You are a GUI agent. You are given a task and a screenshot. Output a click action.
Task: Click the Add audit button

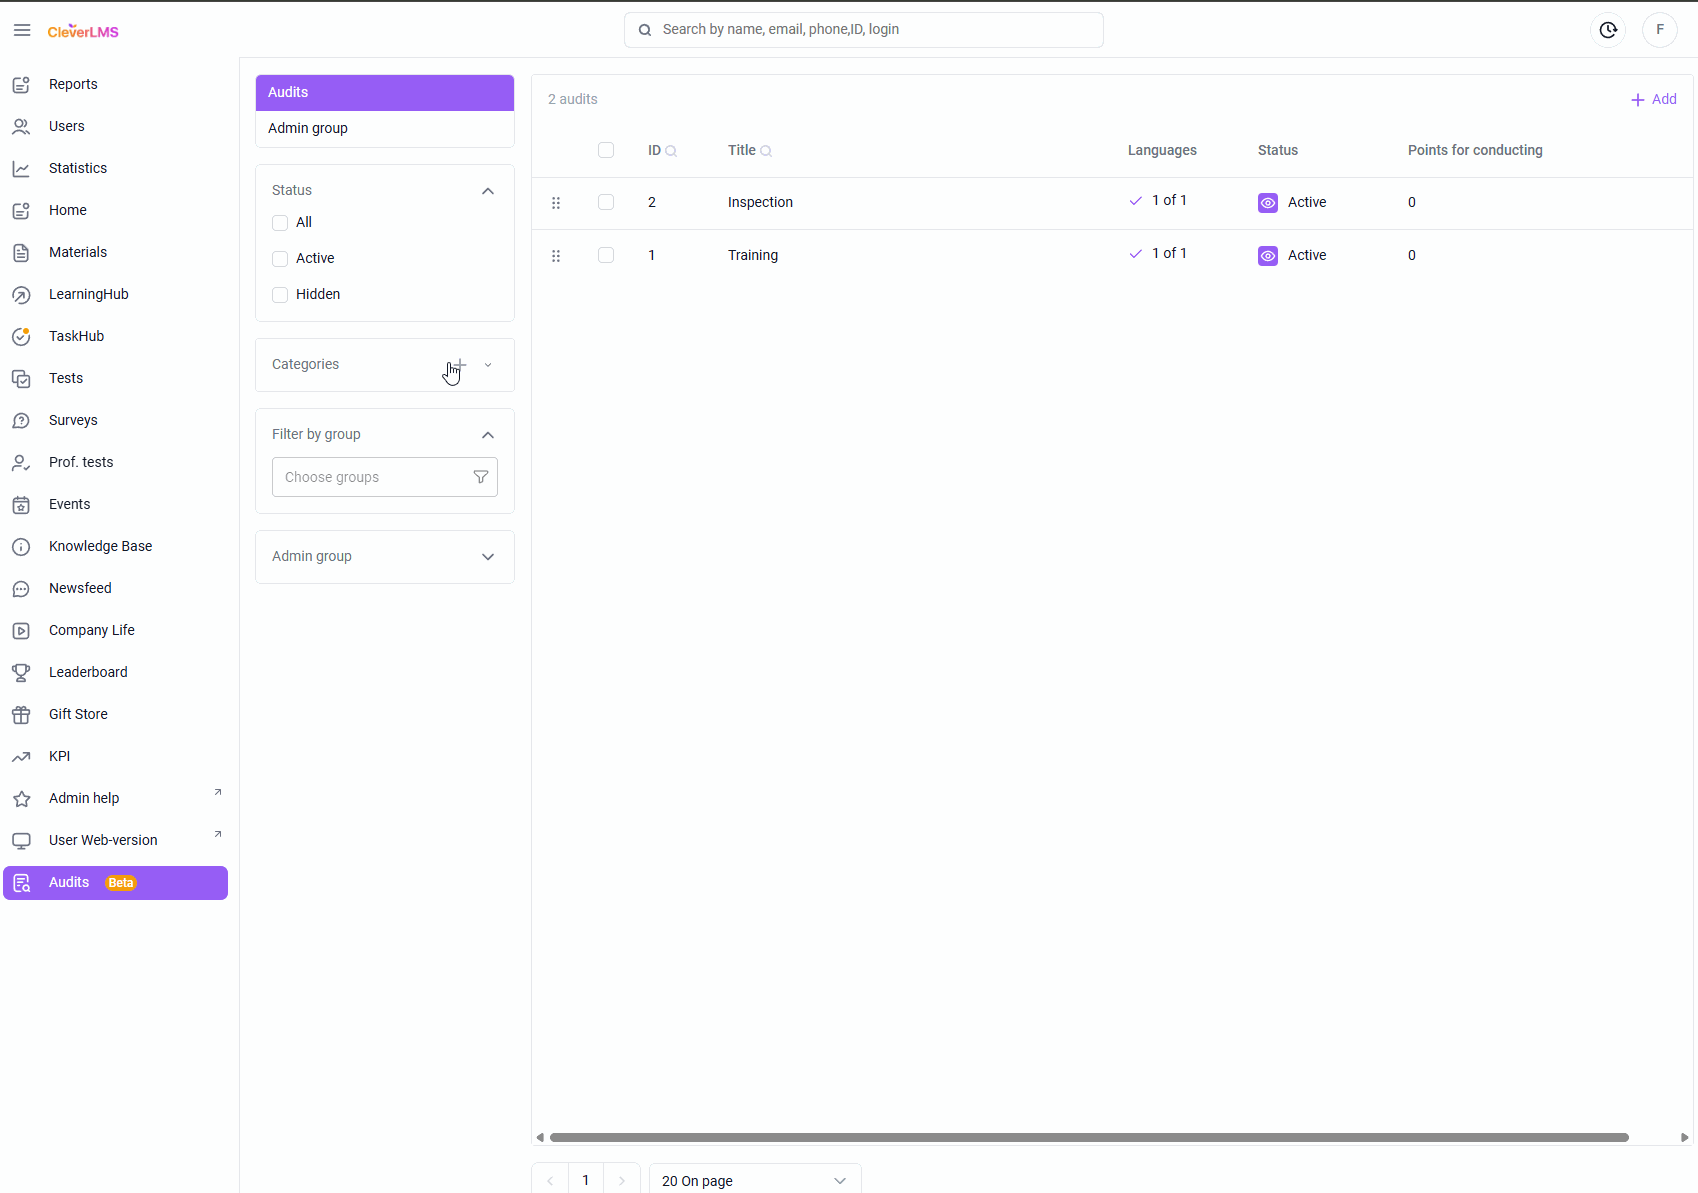(1654, 99)
